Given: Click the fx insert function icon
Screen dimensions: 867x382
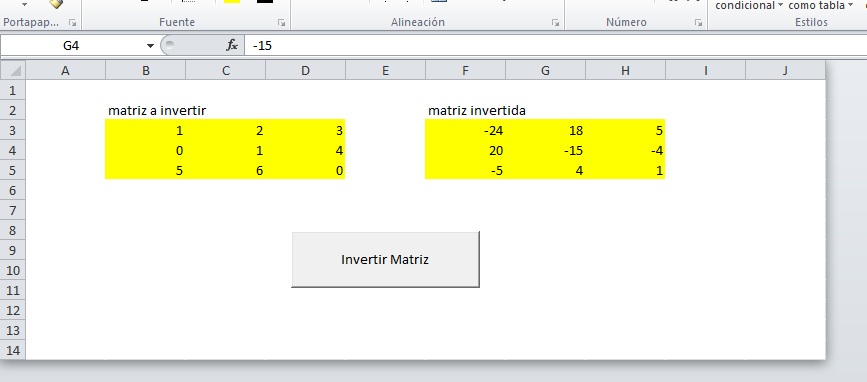Looking at the screenshot, I should click(x=231, y=45).
